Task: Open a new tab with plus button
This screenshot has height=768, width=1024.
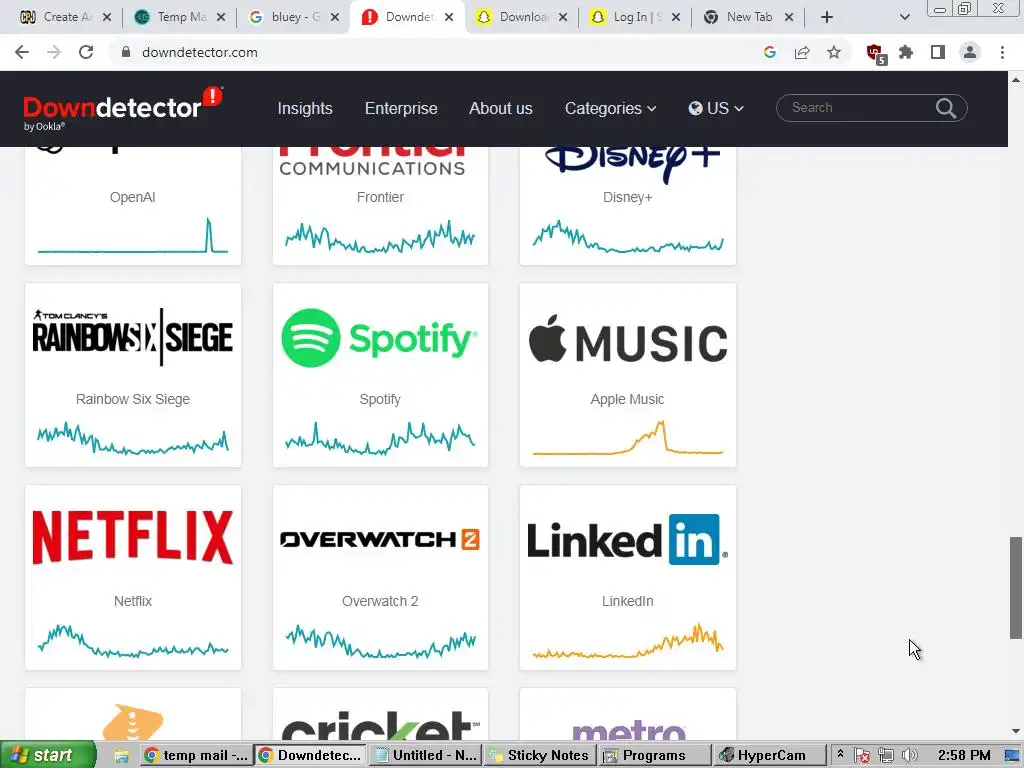Action: (x=827, y=17)
